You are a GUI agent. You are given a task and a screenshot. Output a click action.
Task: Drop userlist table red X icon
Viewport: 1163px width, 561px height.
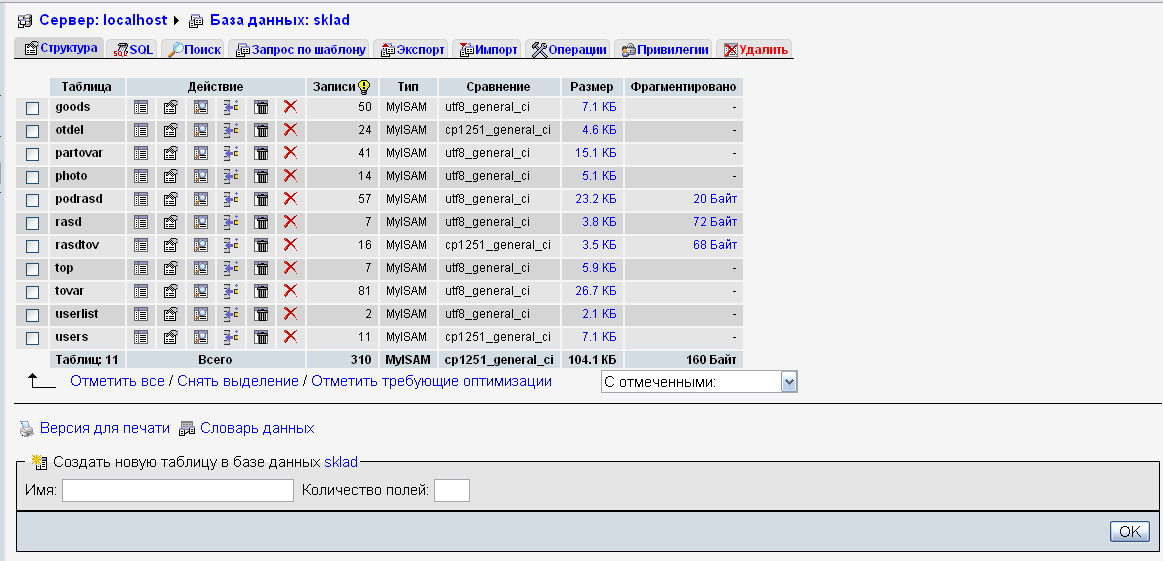[290, 314]
